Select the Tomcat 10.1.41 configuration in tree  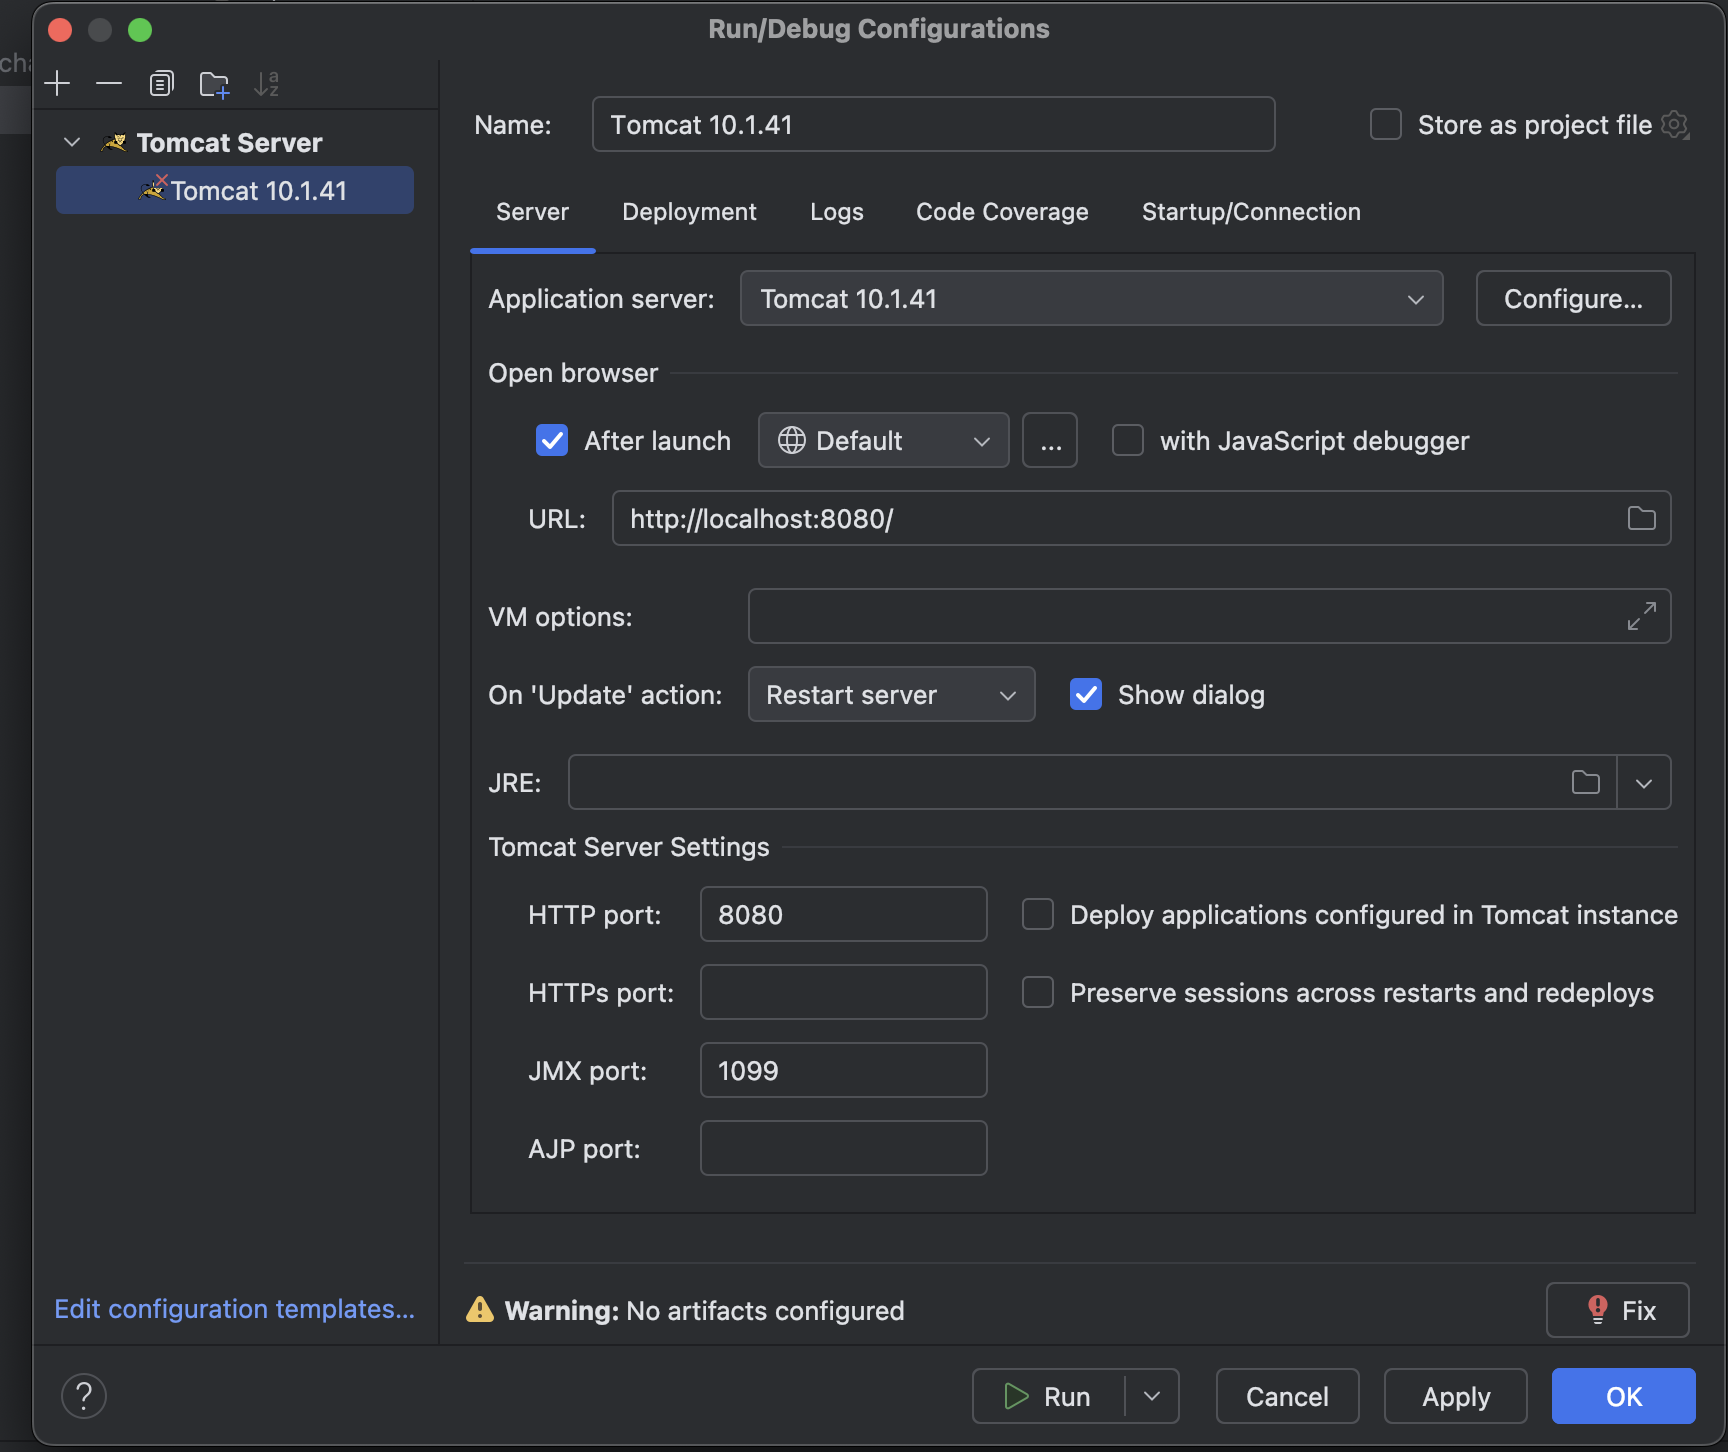click(x=235, y=190)
